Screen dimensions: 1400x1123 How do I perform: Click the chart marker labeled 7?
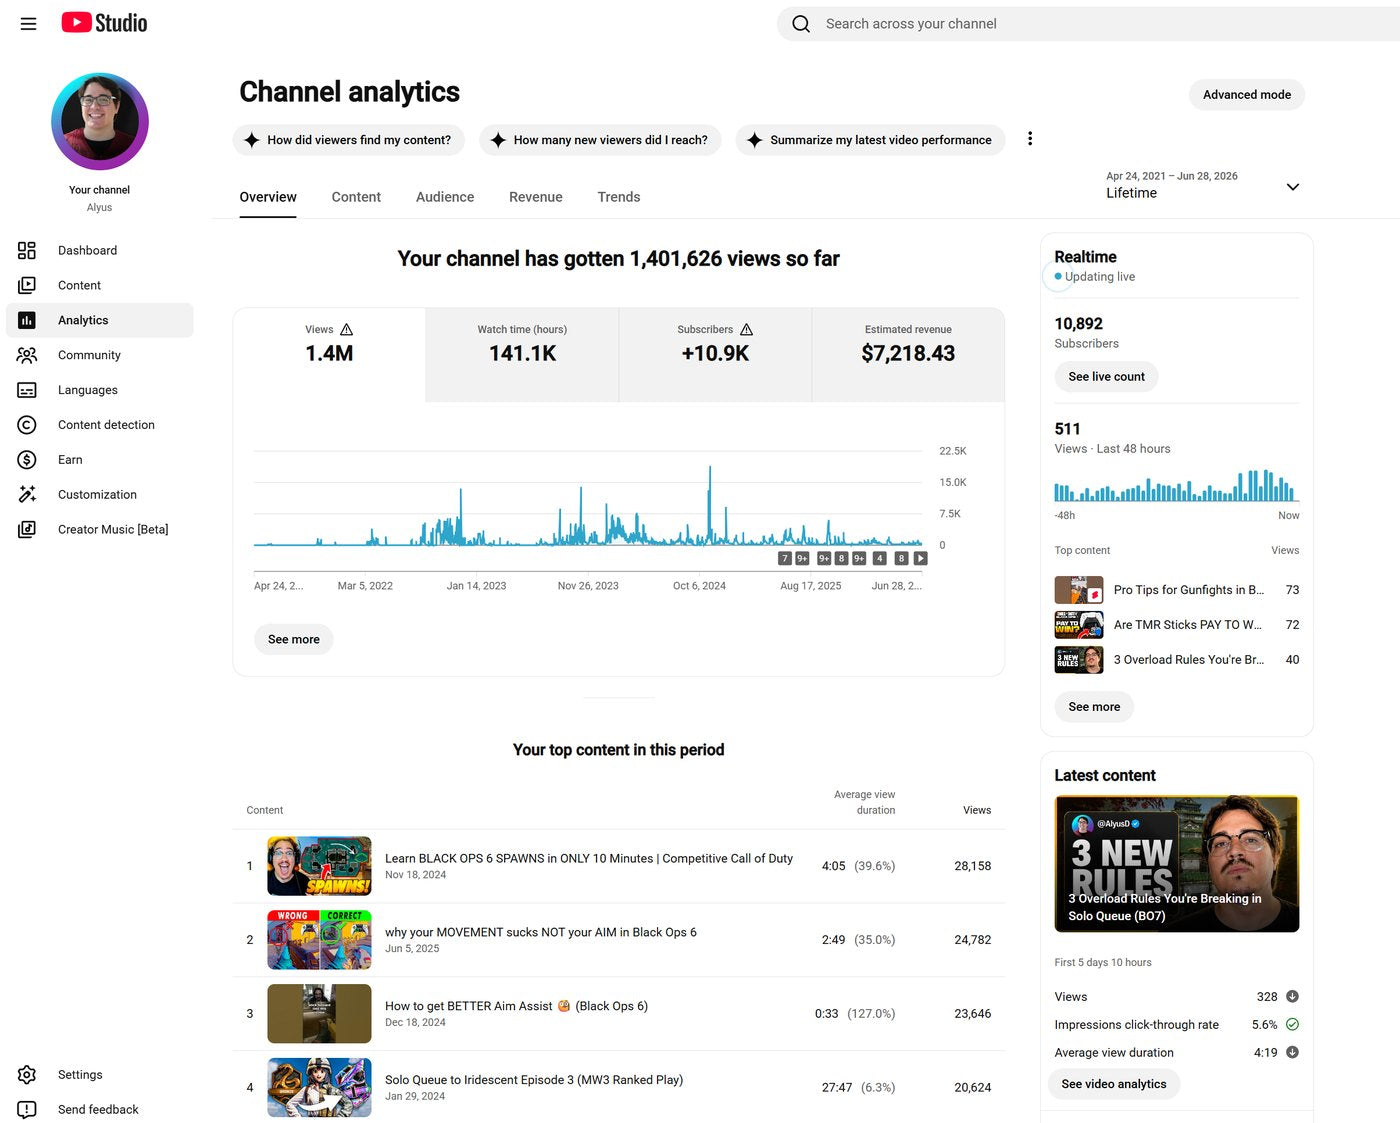tap(785, 559)
